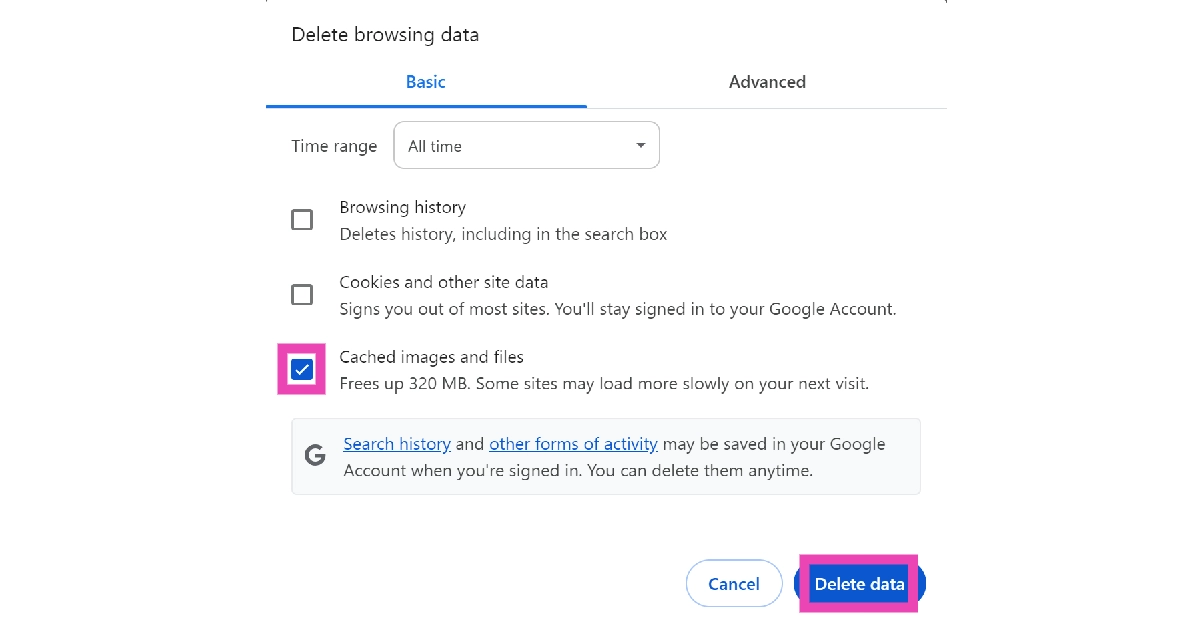Click the Browsing history label text

click(x=403, y=207)
